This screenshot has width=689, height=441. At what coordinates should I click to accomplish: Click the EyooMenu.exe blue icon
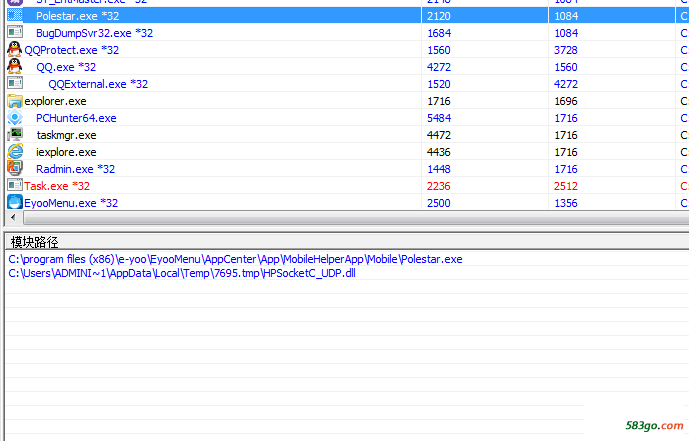[15, 202]
